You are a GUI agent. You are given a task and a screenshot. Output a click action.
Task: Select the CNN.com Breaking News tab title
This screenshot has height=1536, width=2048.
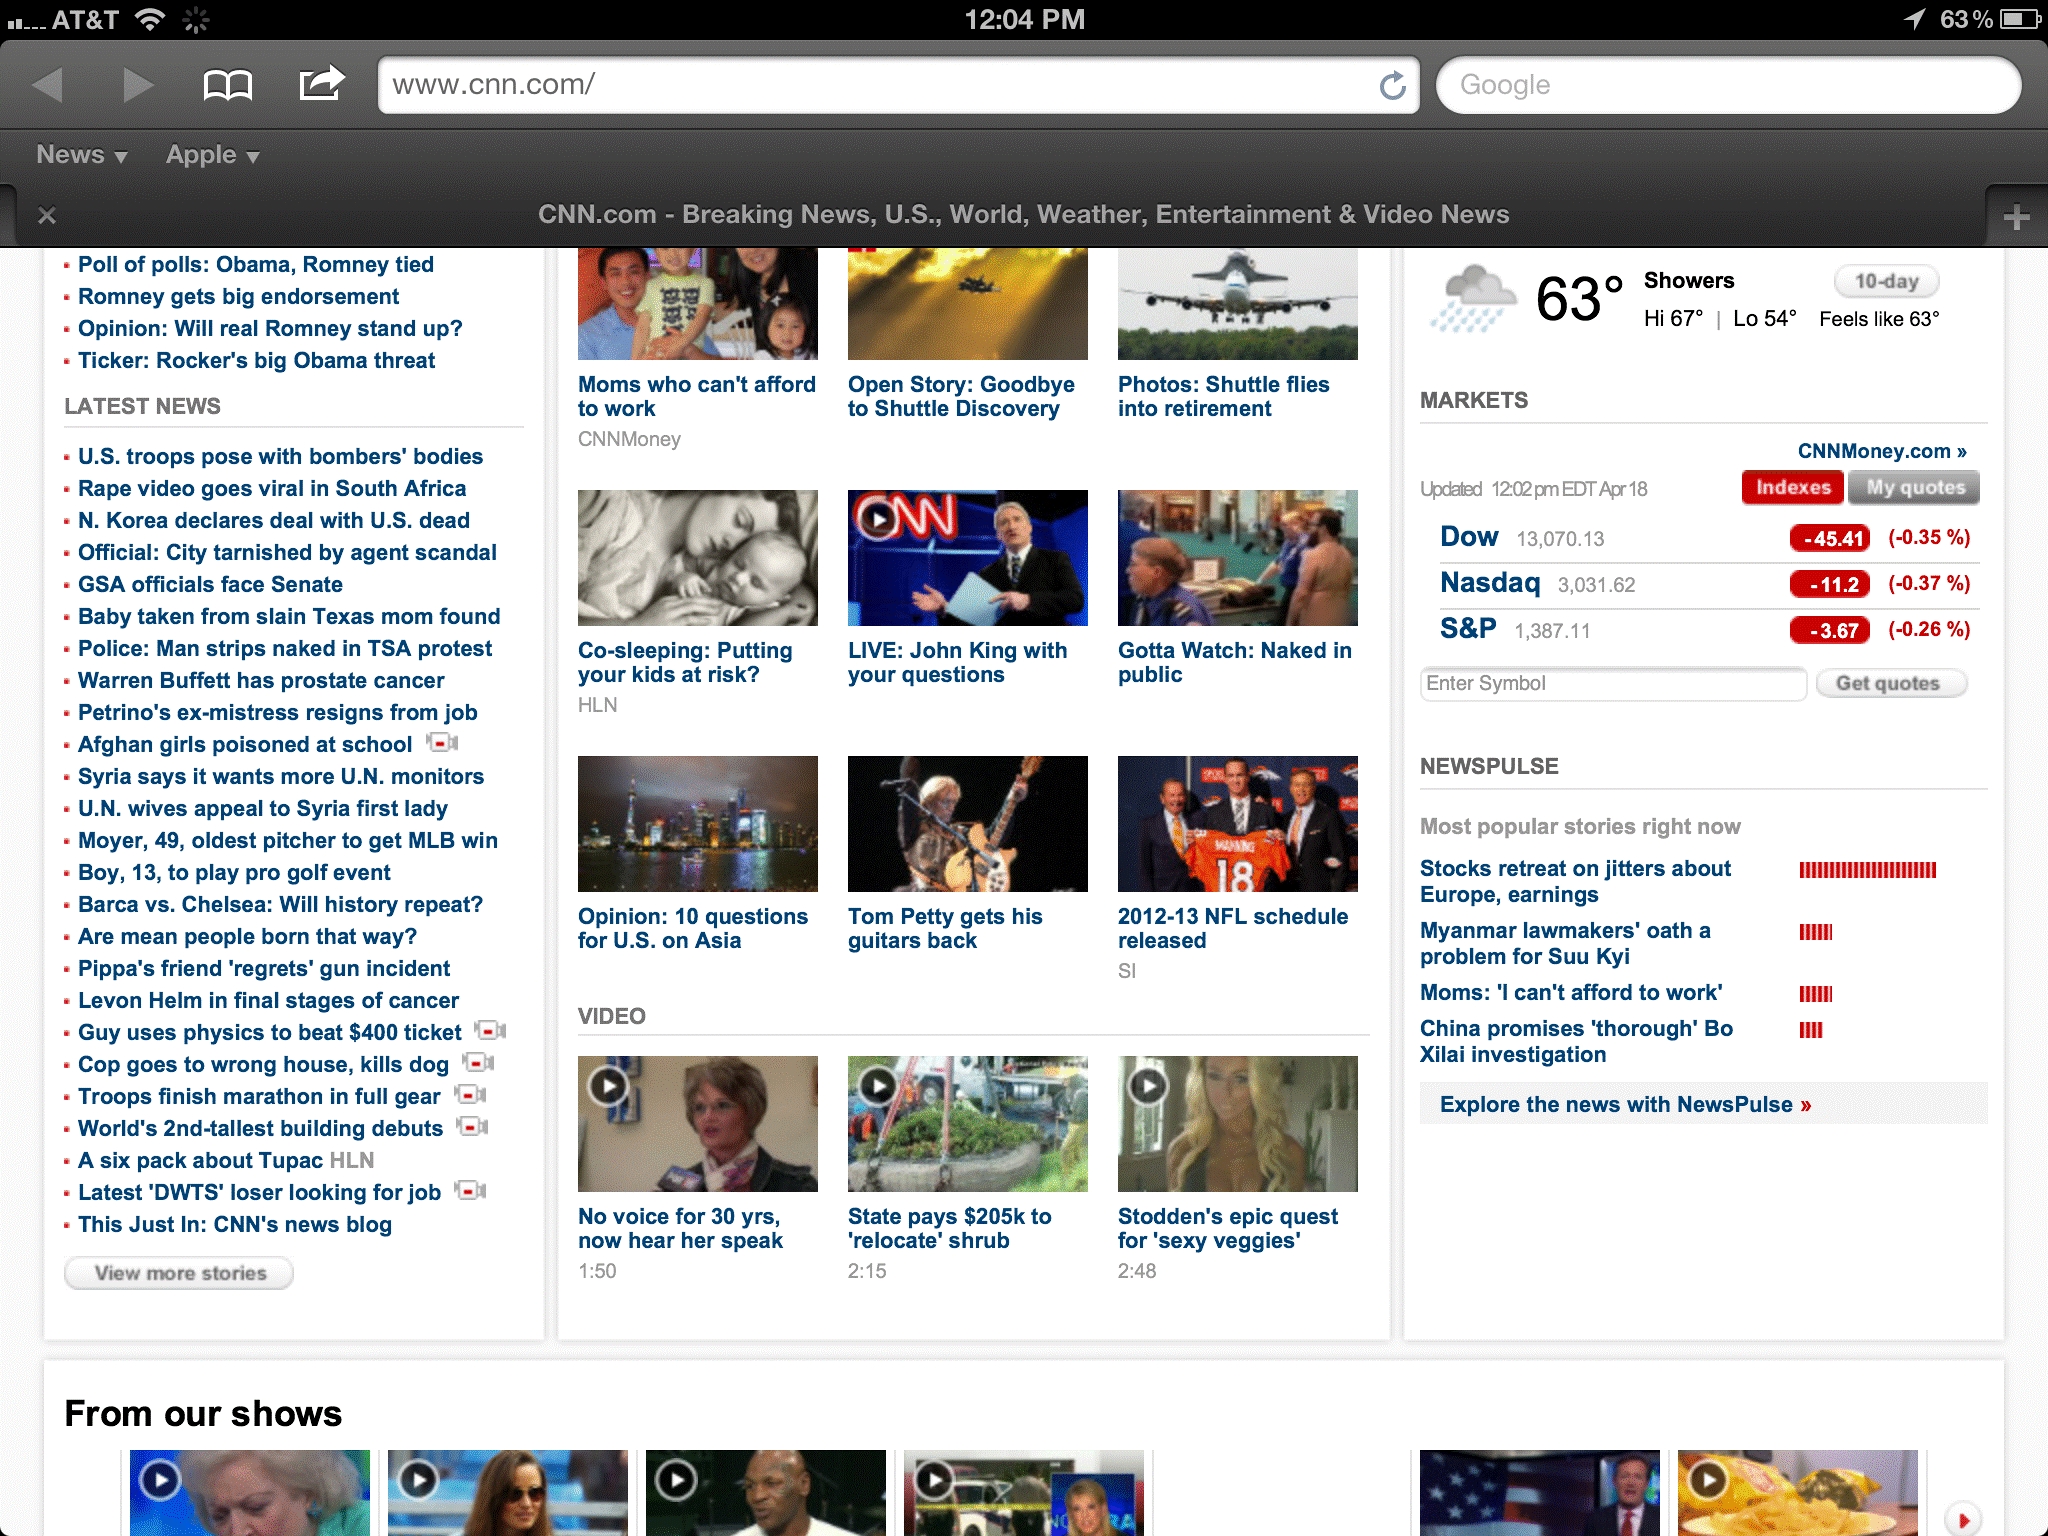[x=1023, y=214]
